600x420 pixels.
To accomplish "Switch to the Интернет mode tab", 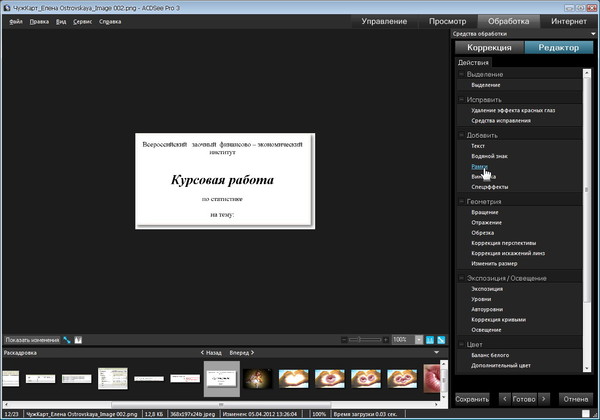I will coord(569,21).
